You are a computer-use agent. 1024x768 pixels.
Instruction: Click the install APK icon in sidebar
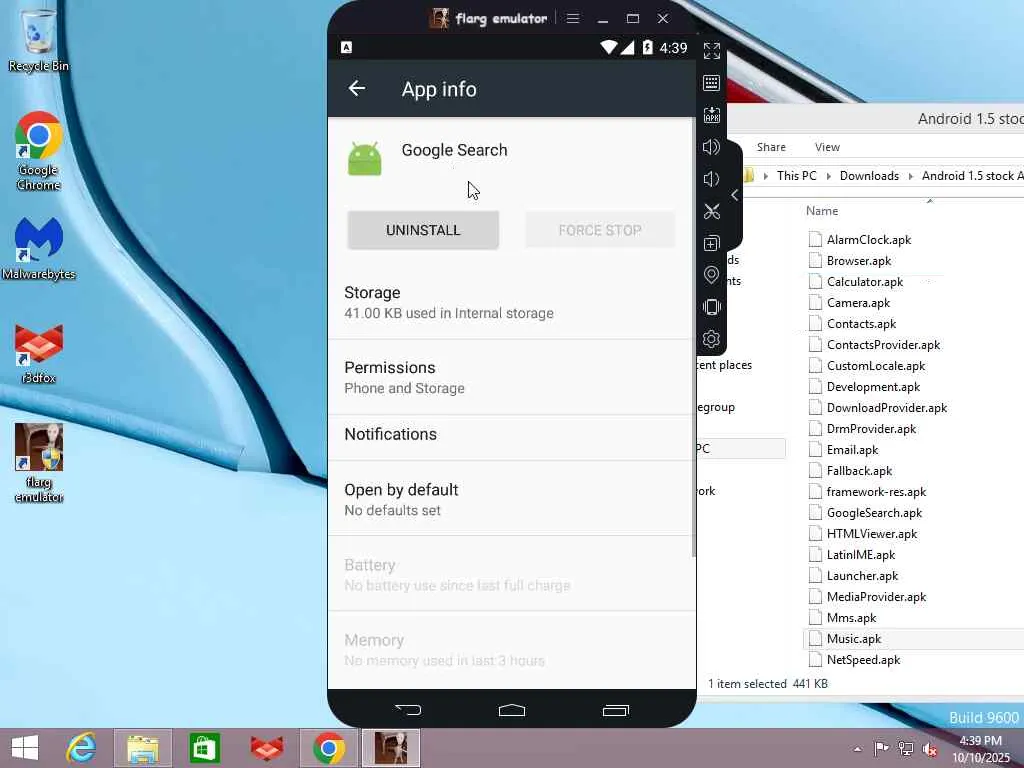pyautogui.click(x=711, y=115)
